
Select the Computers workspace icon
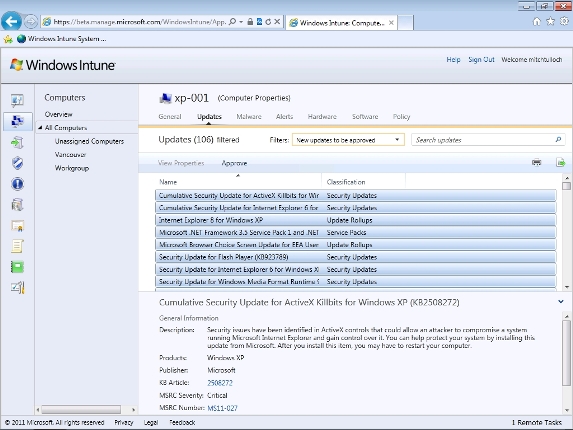17,121
